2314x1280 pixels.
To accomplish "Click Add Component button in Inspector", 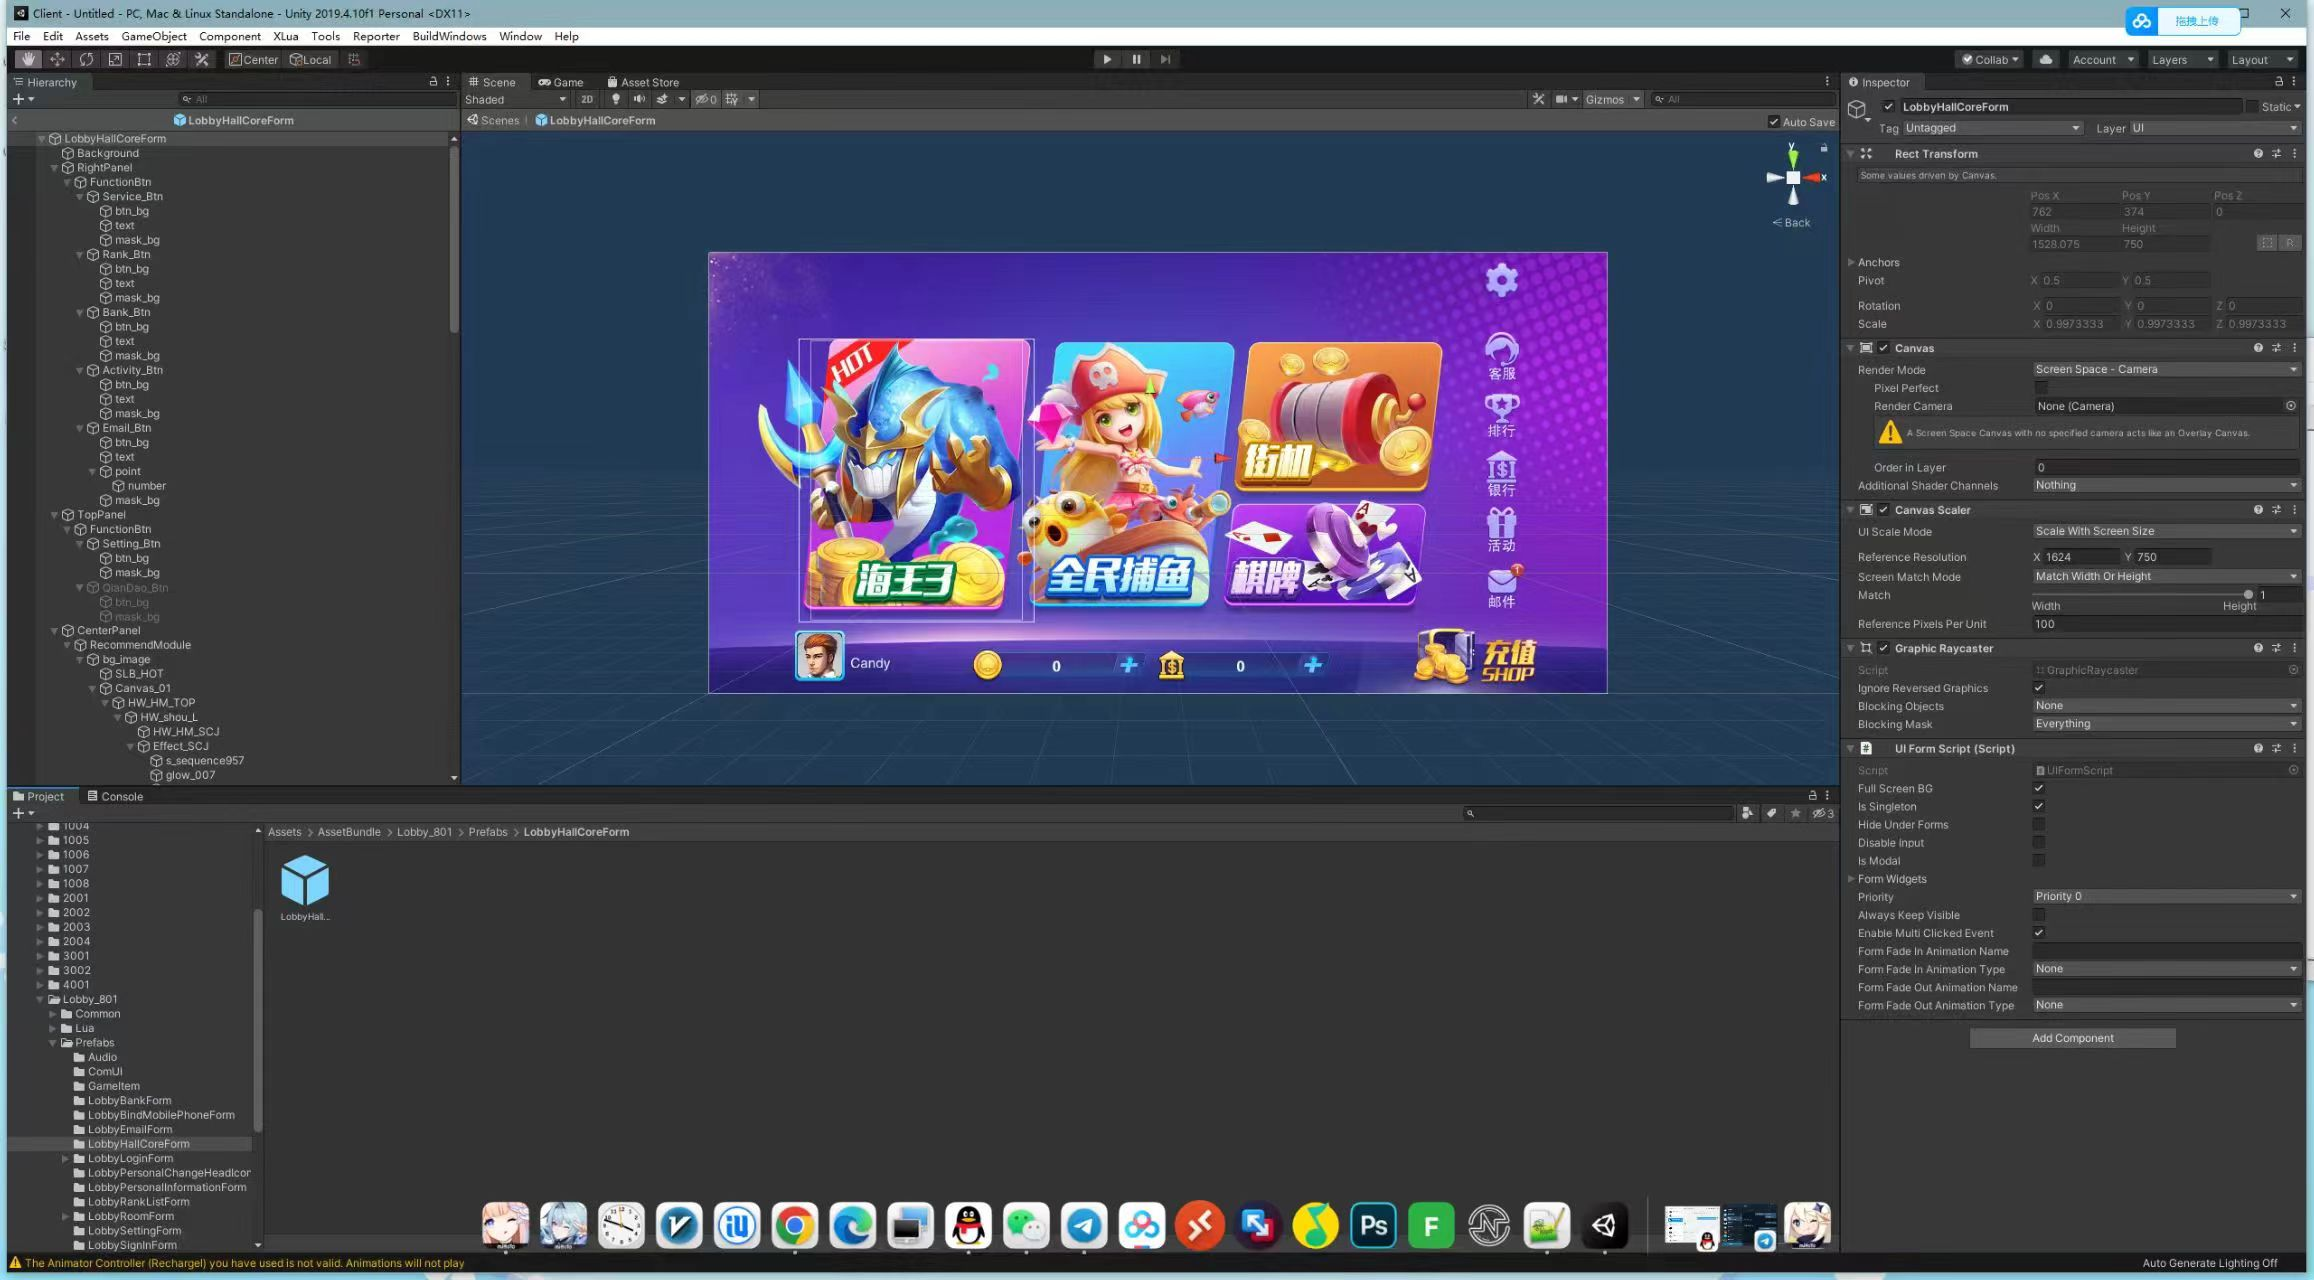I will (x=2071, y=1037).
